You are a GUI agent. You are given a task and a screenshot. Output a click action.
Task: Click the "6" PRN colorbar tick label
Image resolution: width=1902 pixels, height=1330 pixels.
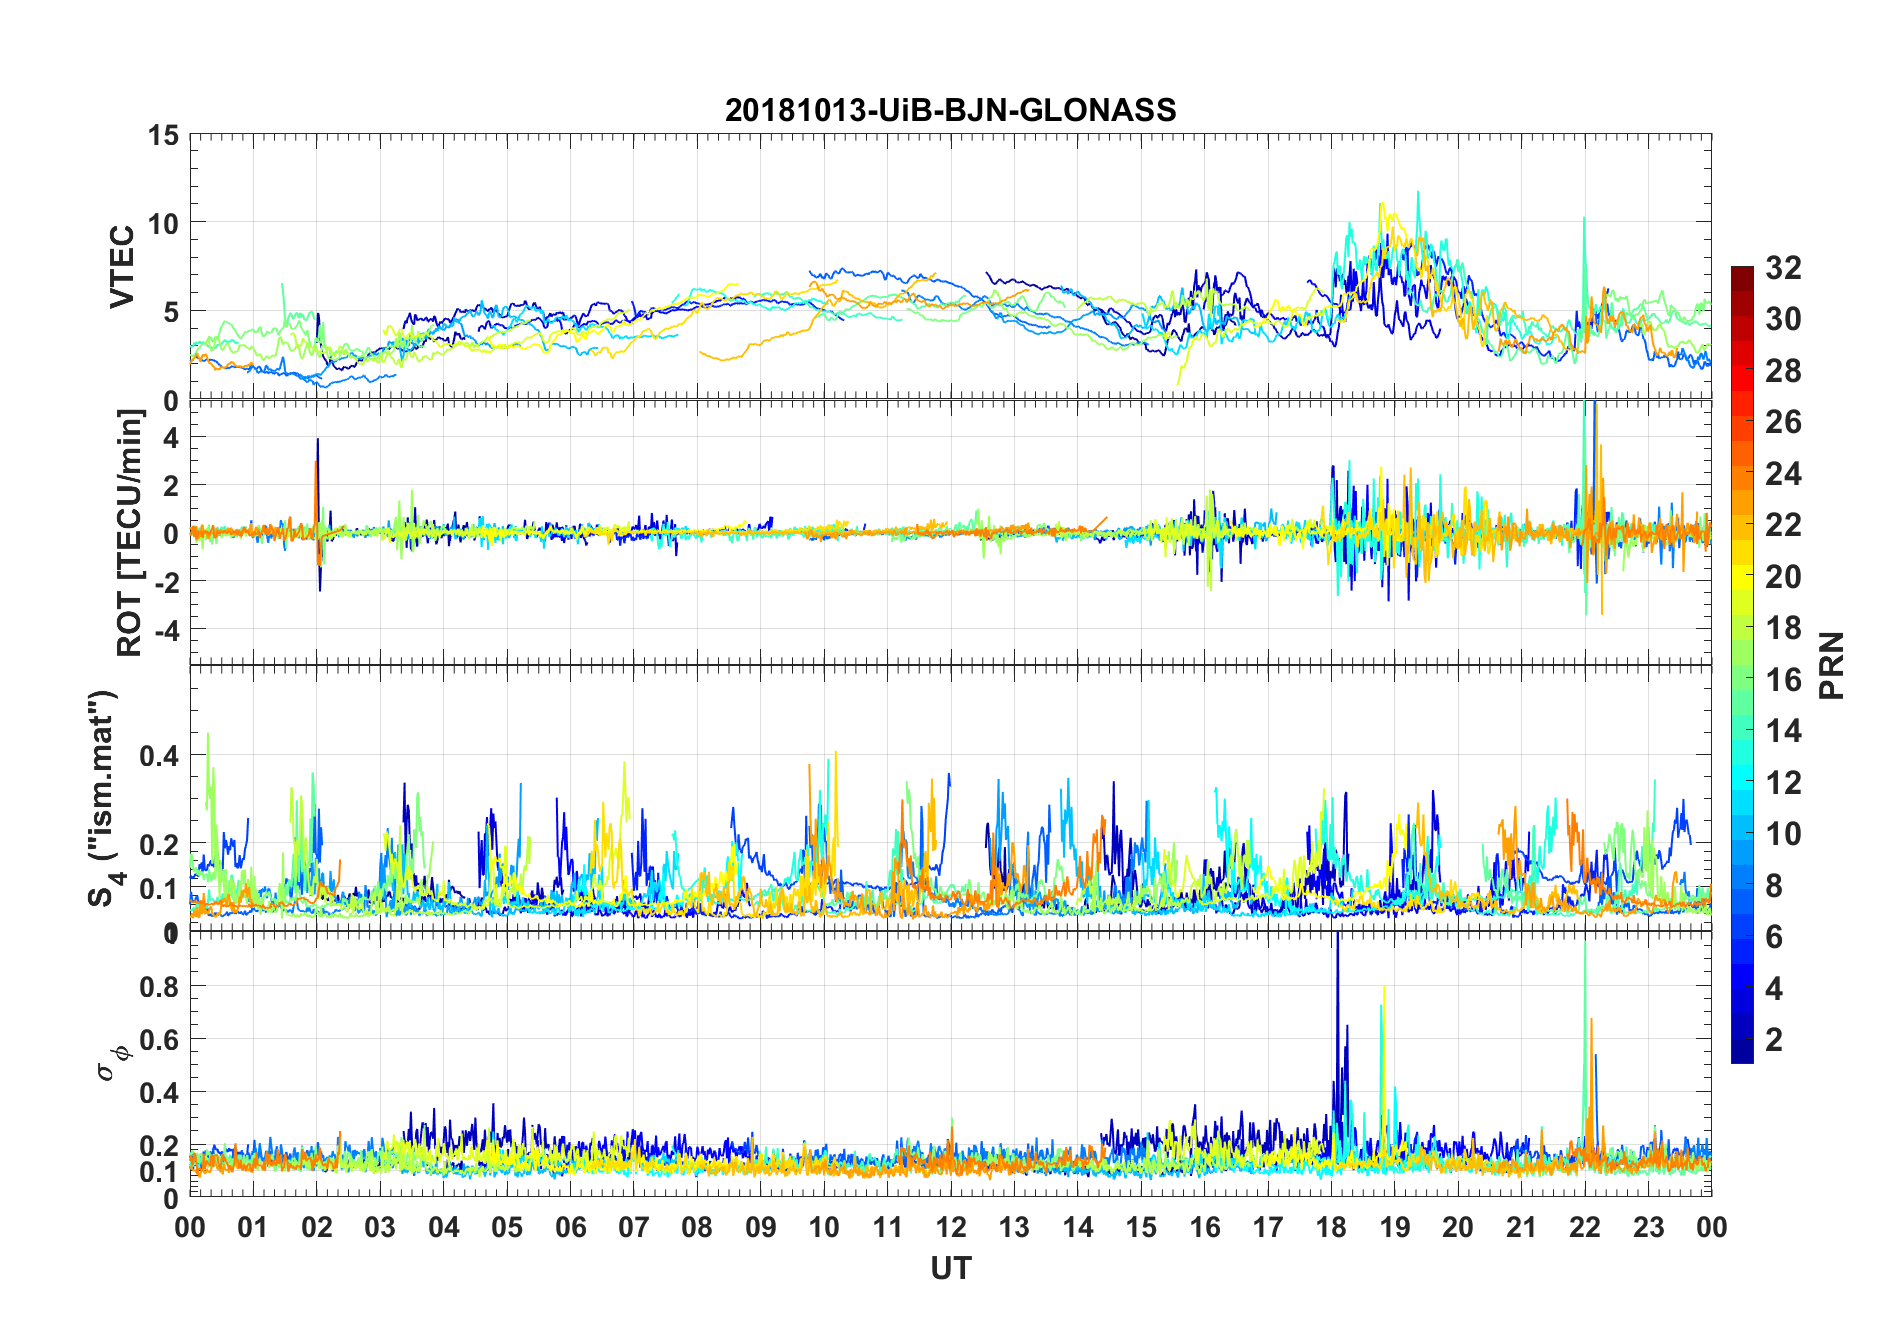pyautogui.click(x=1774, y=937)
